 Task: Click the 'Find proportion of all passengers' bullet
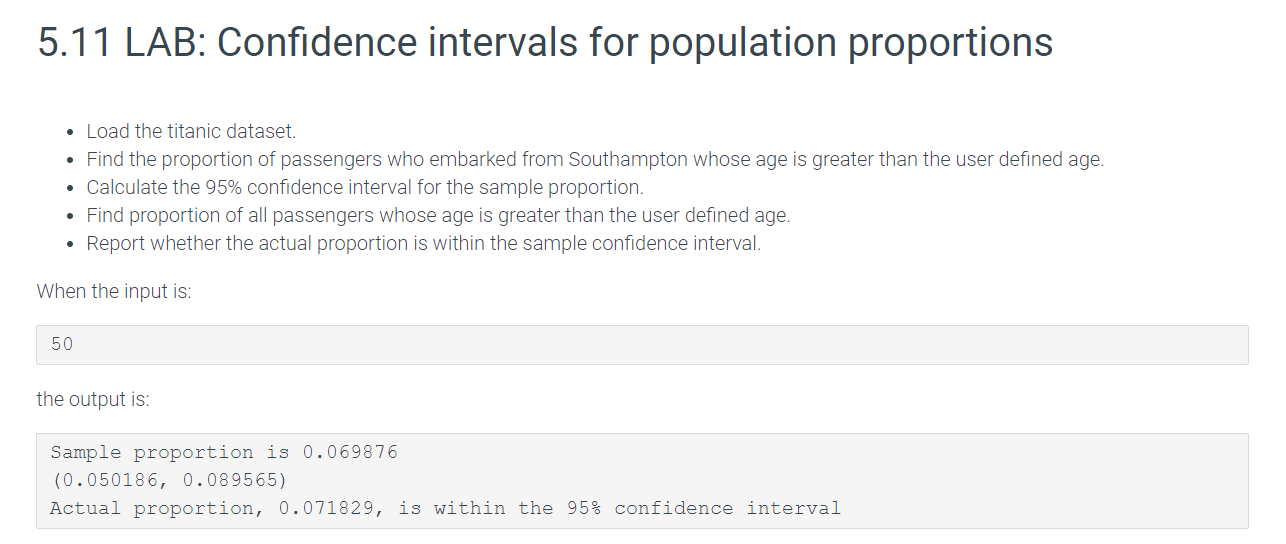[438, 215]
